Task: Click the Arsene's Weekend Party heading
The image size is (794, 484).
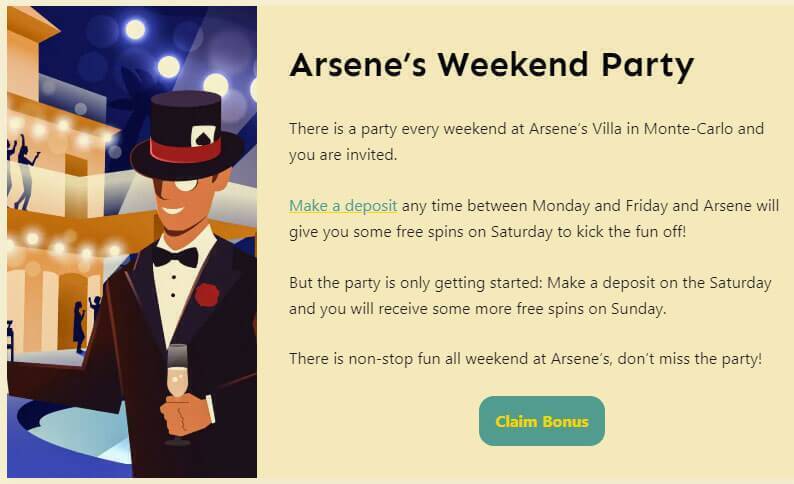Action: [x=491, y=66]
